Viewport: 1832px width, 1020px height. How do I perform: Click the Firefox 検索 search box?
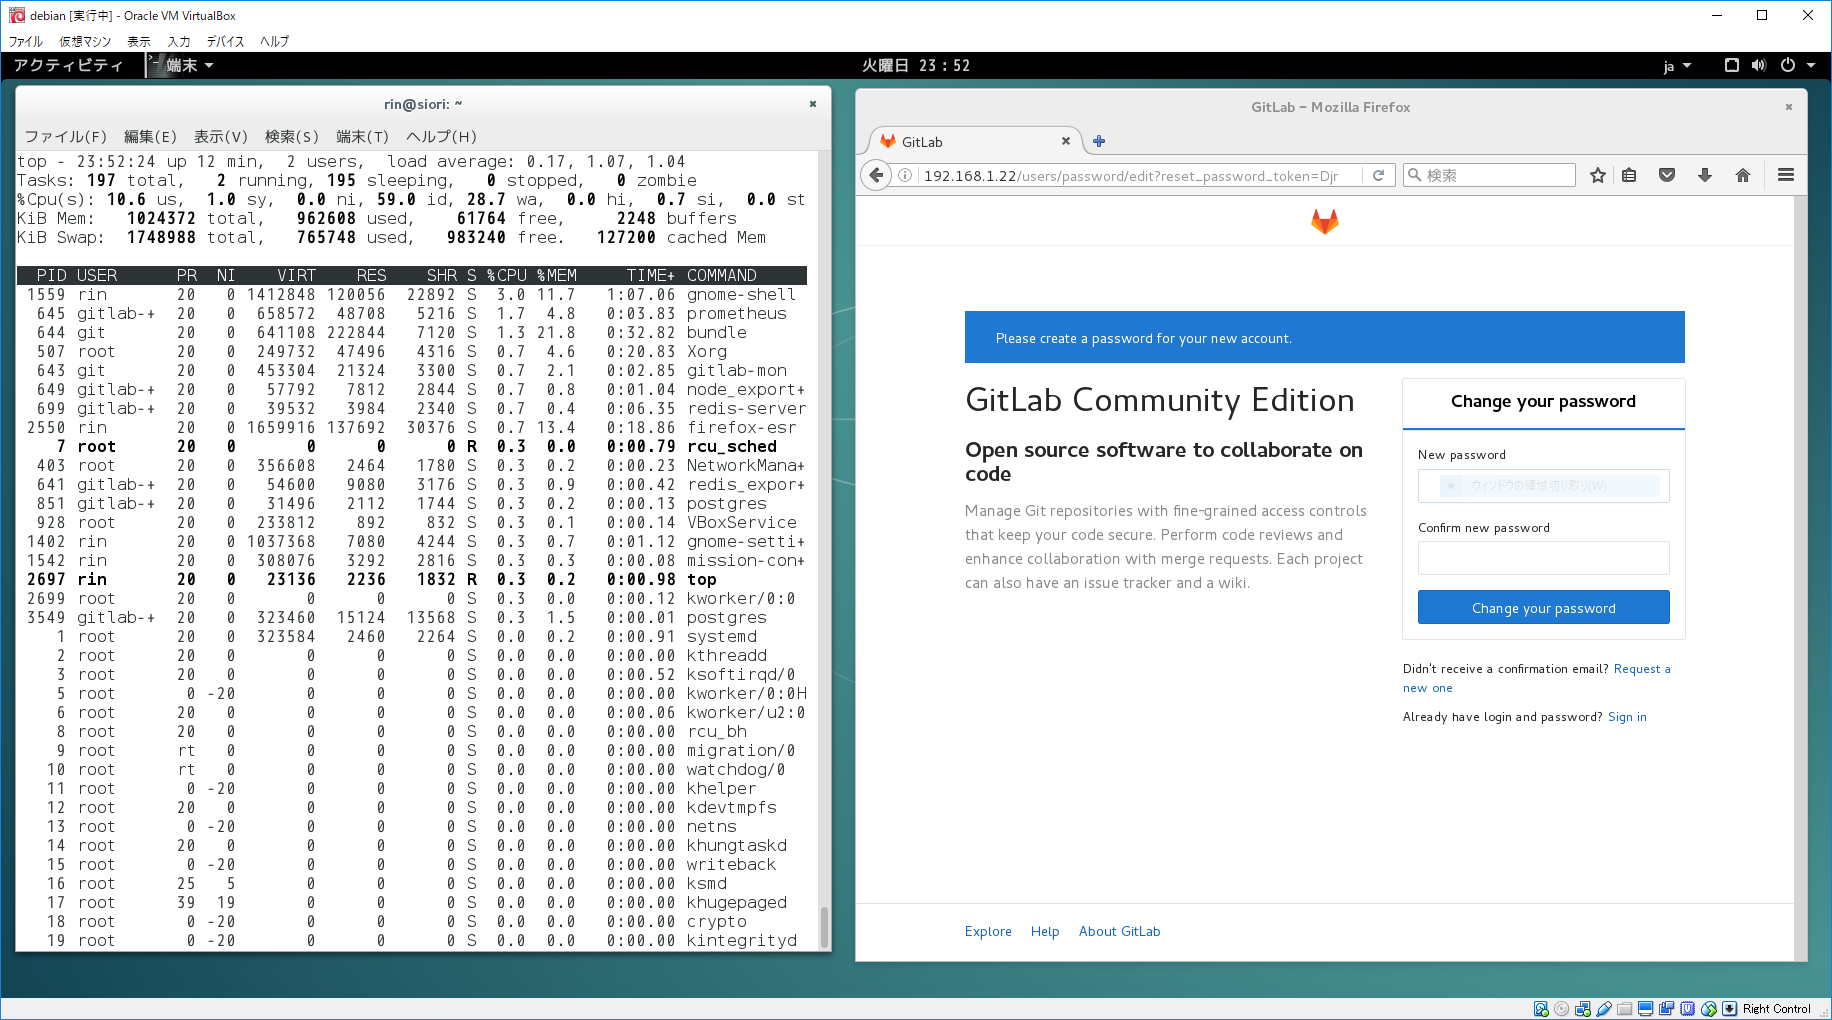(1490, 176)
